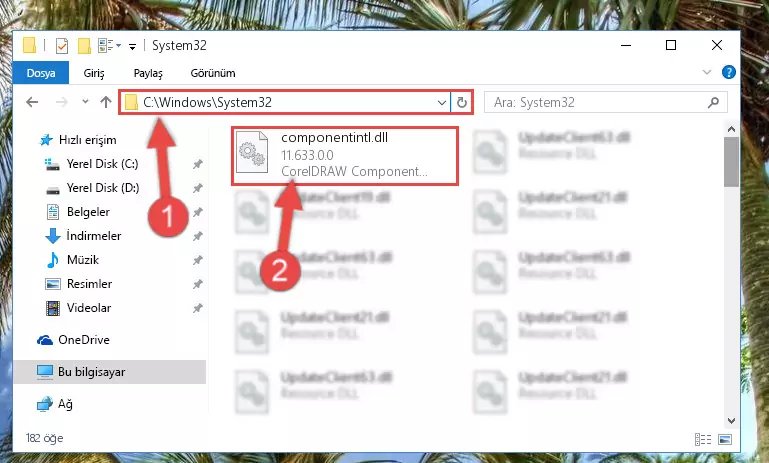Click pin icon next to Belgeler
The image size is (769, 463).
(x=197, y=212)
